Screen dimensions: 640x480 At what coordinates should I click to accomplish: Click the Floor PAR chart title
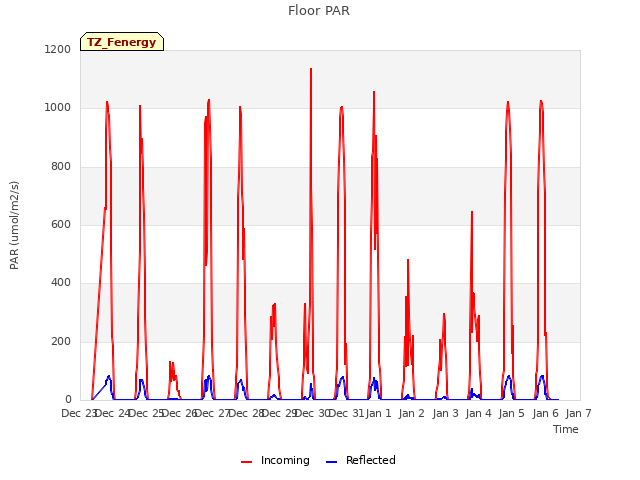pos(319,11)
